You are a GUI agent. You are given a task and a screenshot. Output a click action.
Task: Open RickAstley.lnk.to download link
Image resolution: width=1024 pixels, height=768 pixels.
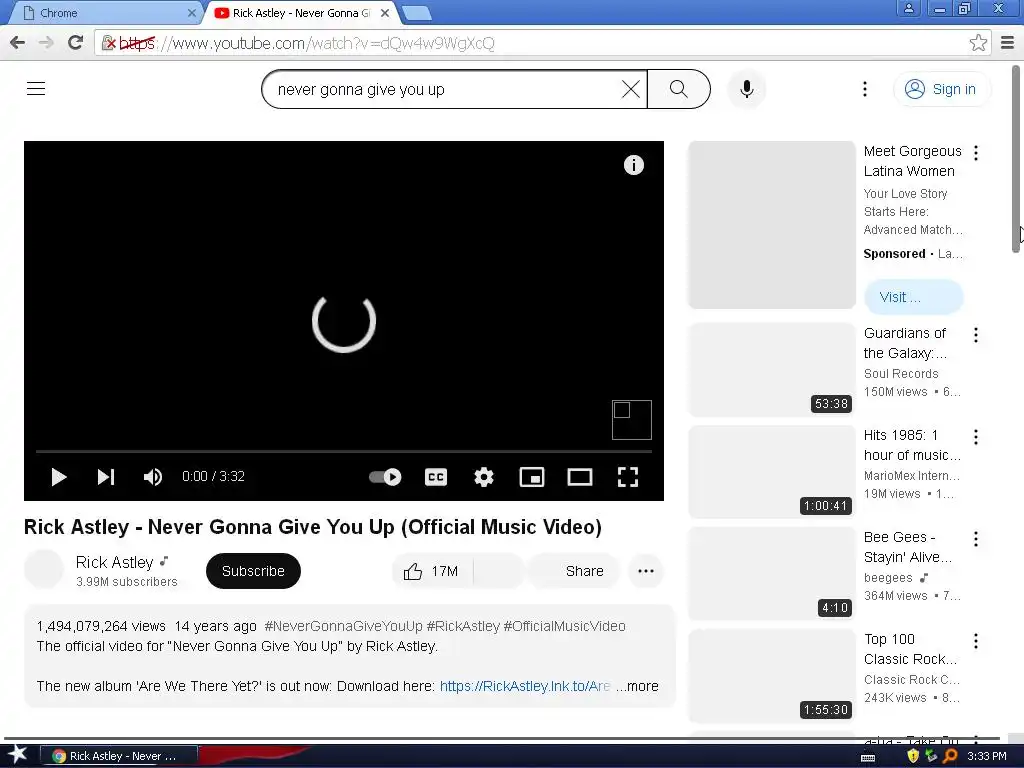pyautogui.click(x=525, y=686)
